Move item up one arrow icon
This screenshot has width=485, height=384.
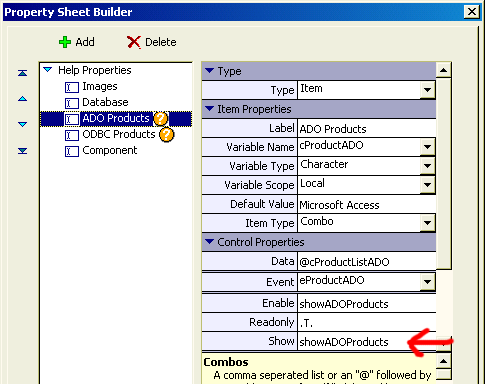click(x=22, y=99)
